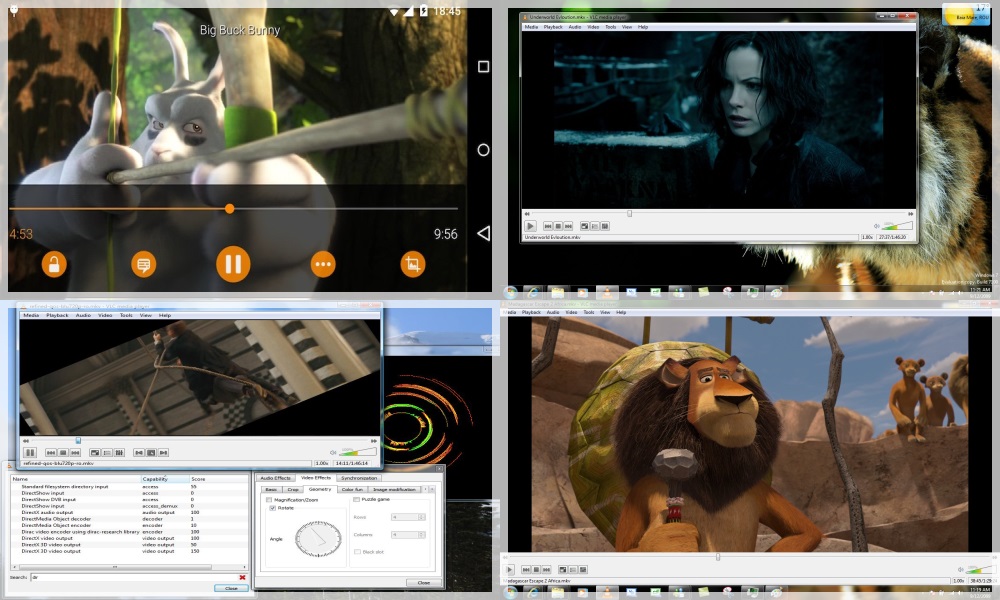The width and height of the screenshot is (1000, 600).
Task: Click playback speed 1.00x in Underworld window
Action: pyautogui.click(x=867, y=237)
